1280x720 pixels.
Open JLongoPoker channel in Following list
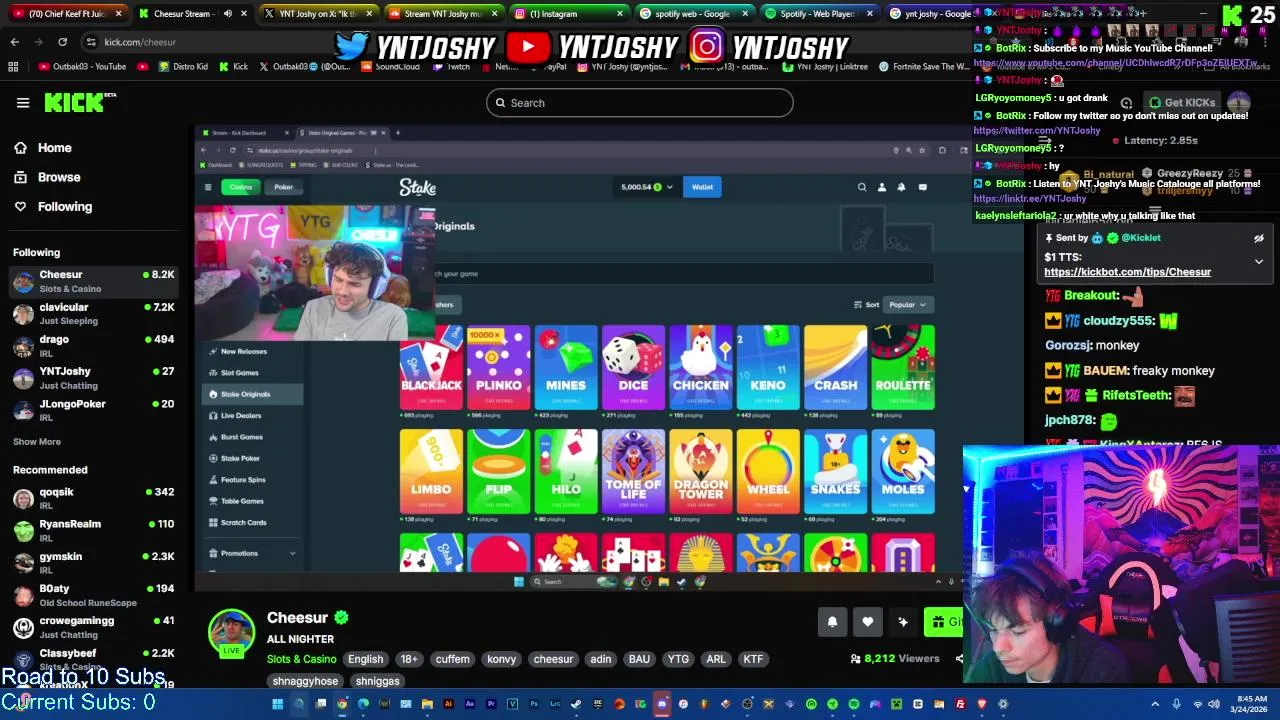pos(93,410)
